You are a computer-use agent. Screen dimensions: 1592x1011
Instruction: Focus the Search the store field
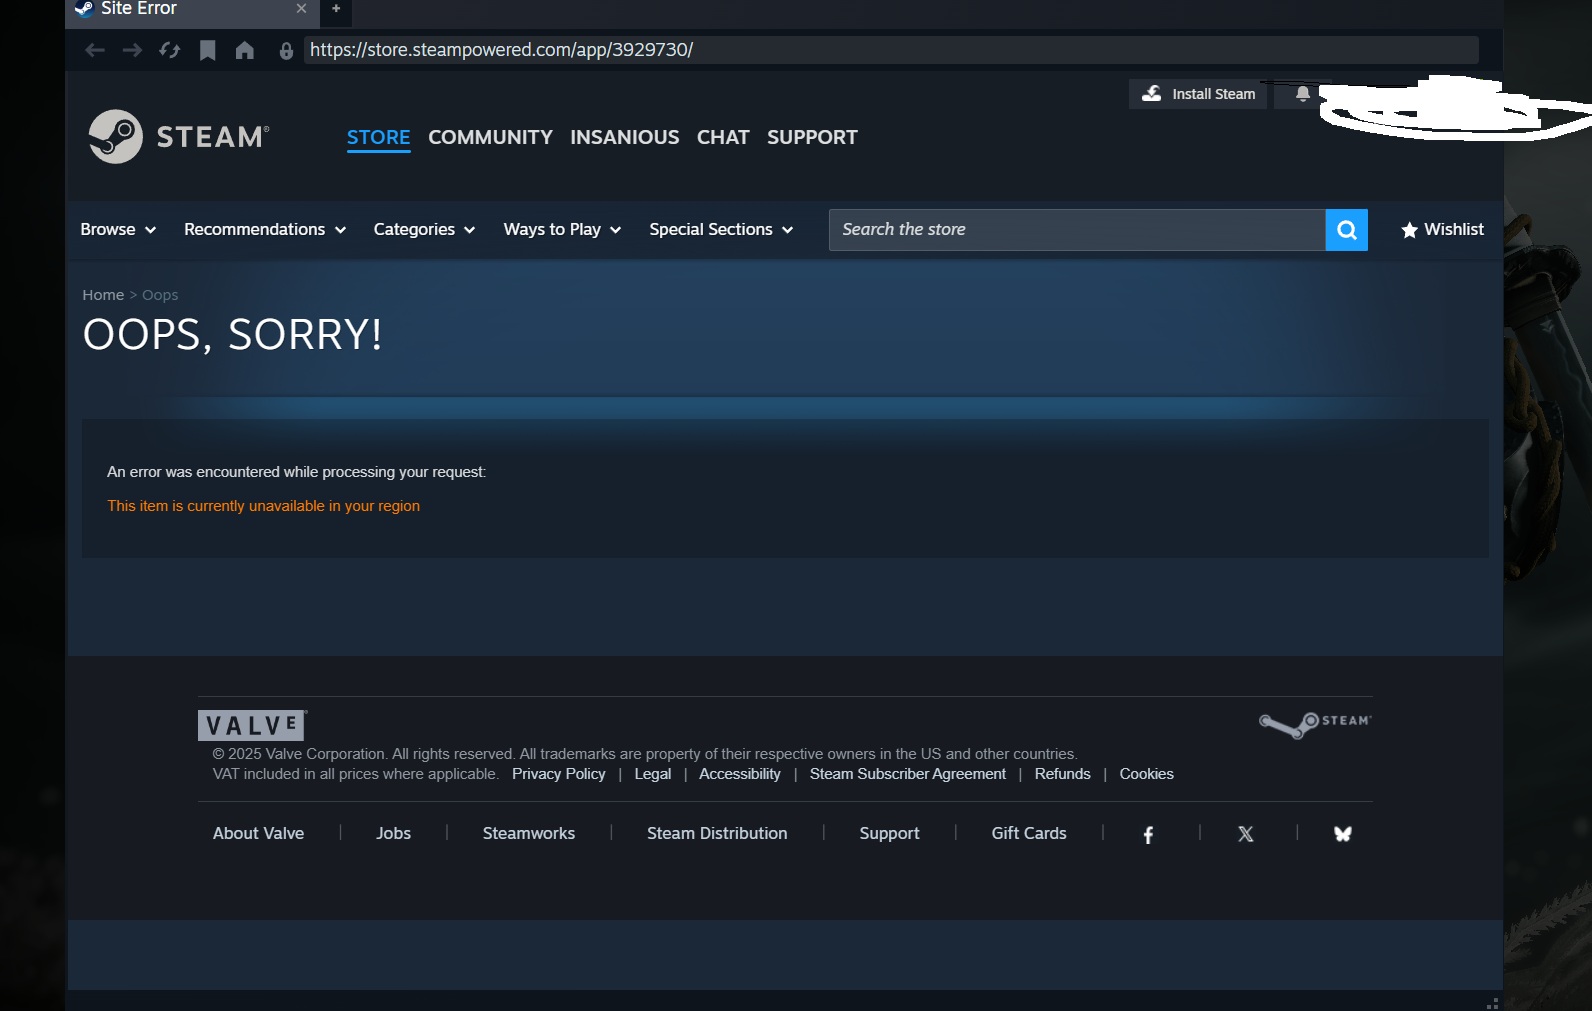click(x=1076, y=230)
